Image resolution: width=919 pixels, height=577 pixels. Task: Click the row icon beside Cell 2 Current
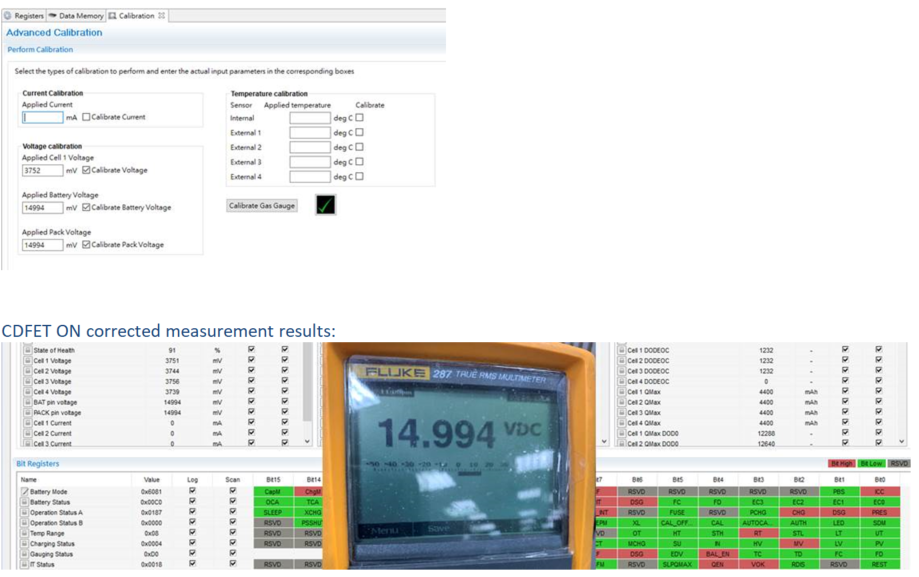(x=27, y=433)
